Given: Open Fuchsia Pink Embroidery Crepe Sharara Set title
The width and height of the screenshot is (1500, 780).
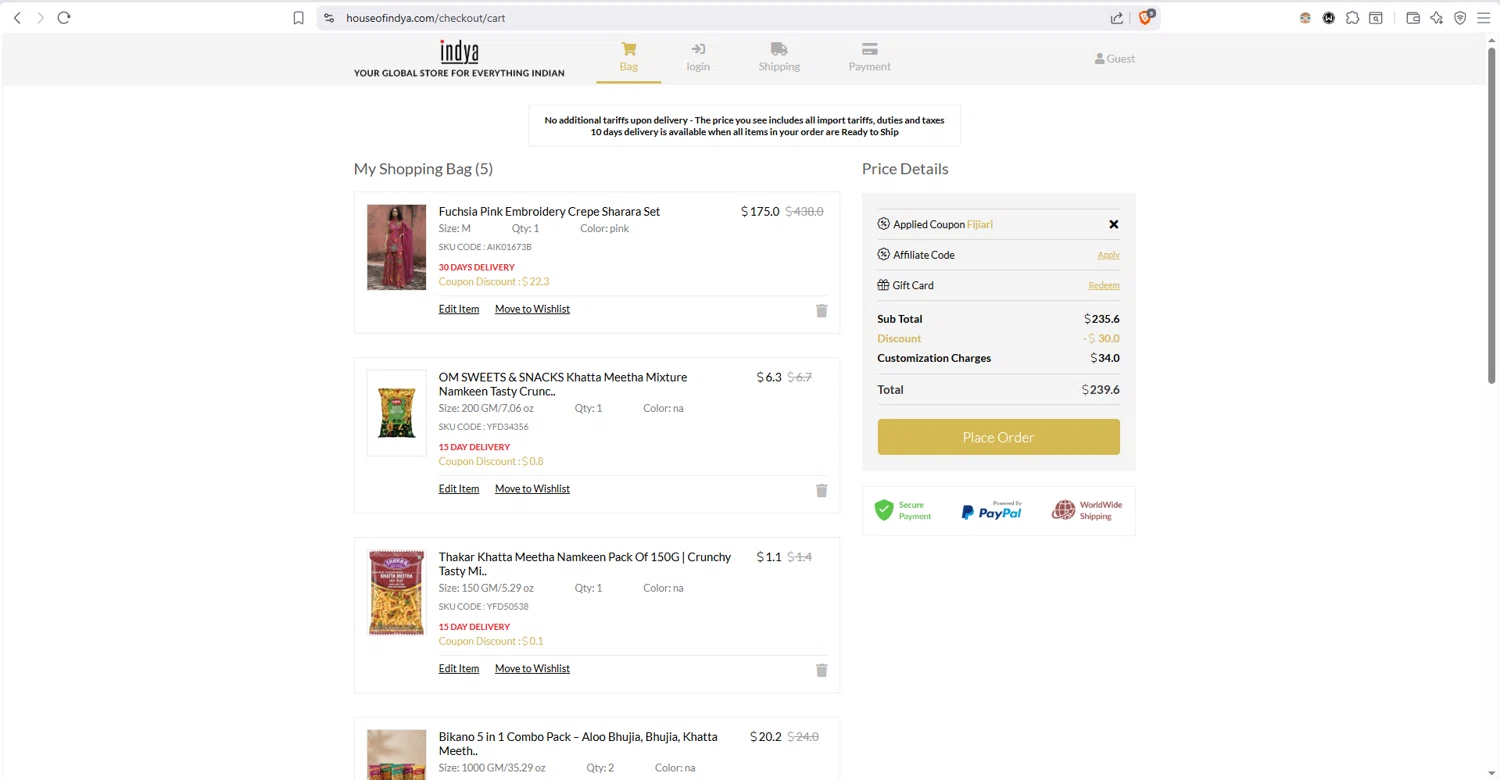Looking at the screenshot, I should [x=549, y=212].
